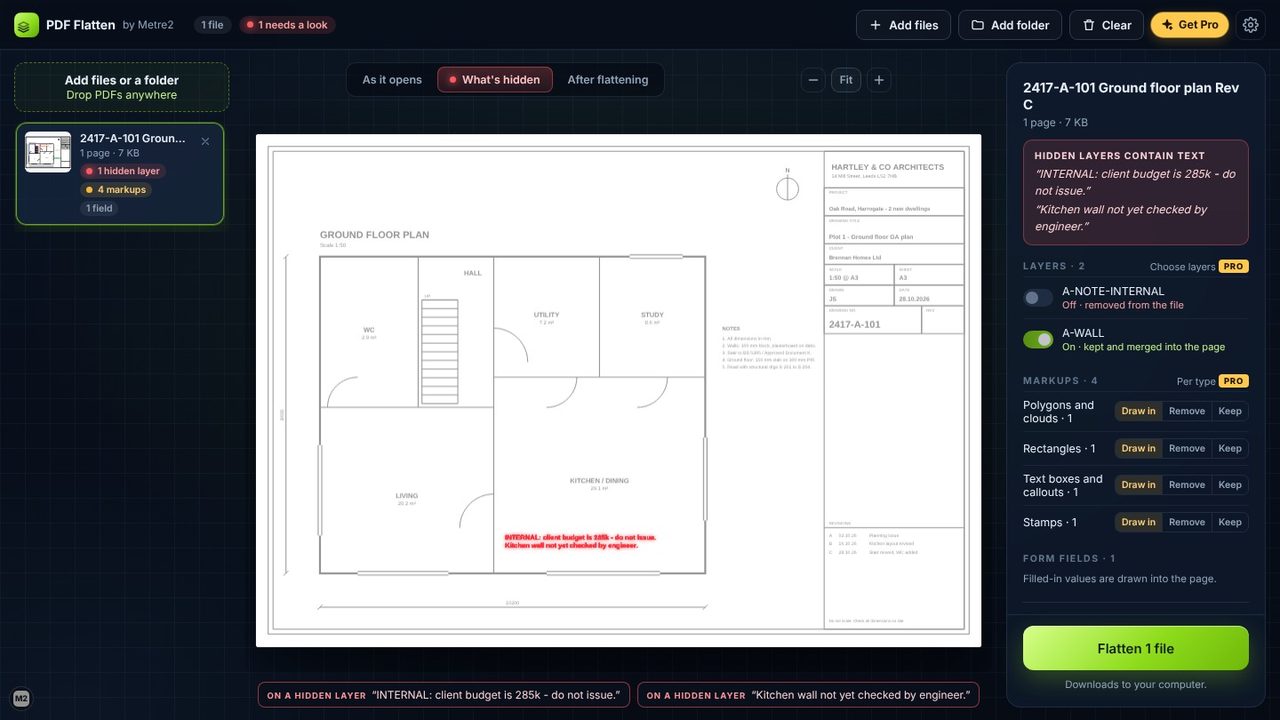Click the red INTERNAL note on the drawing
Screen dimensions: 1280x720
pos(580,541)
